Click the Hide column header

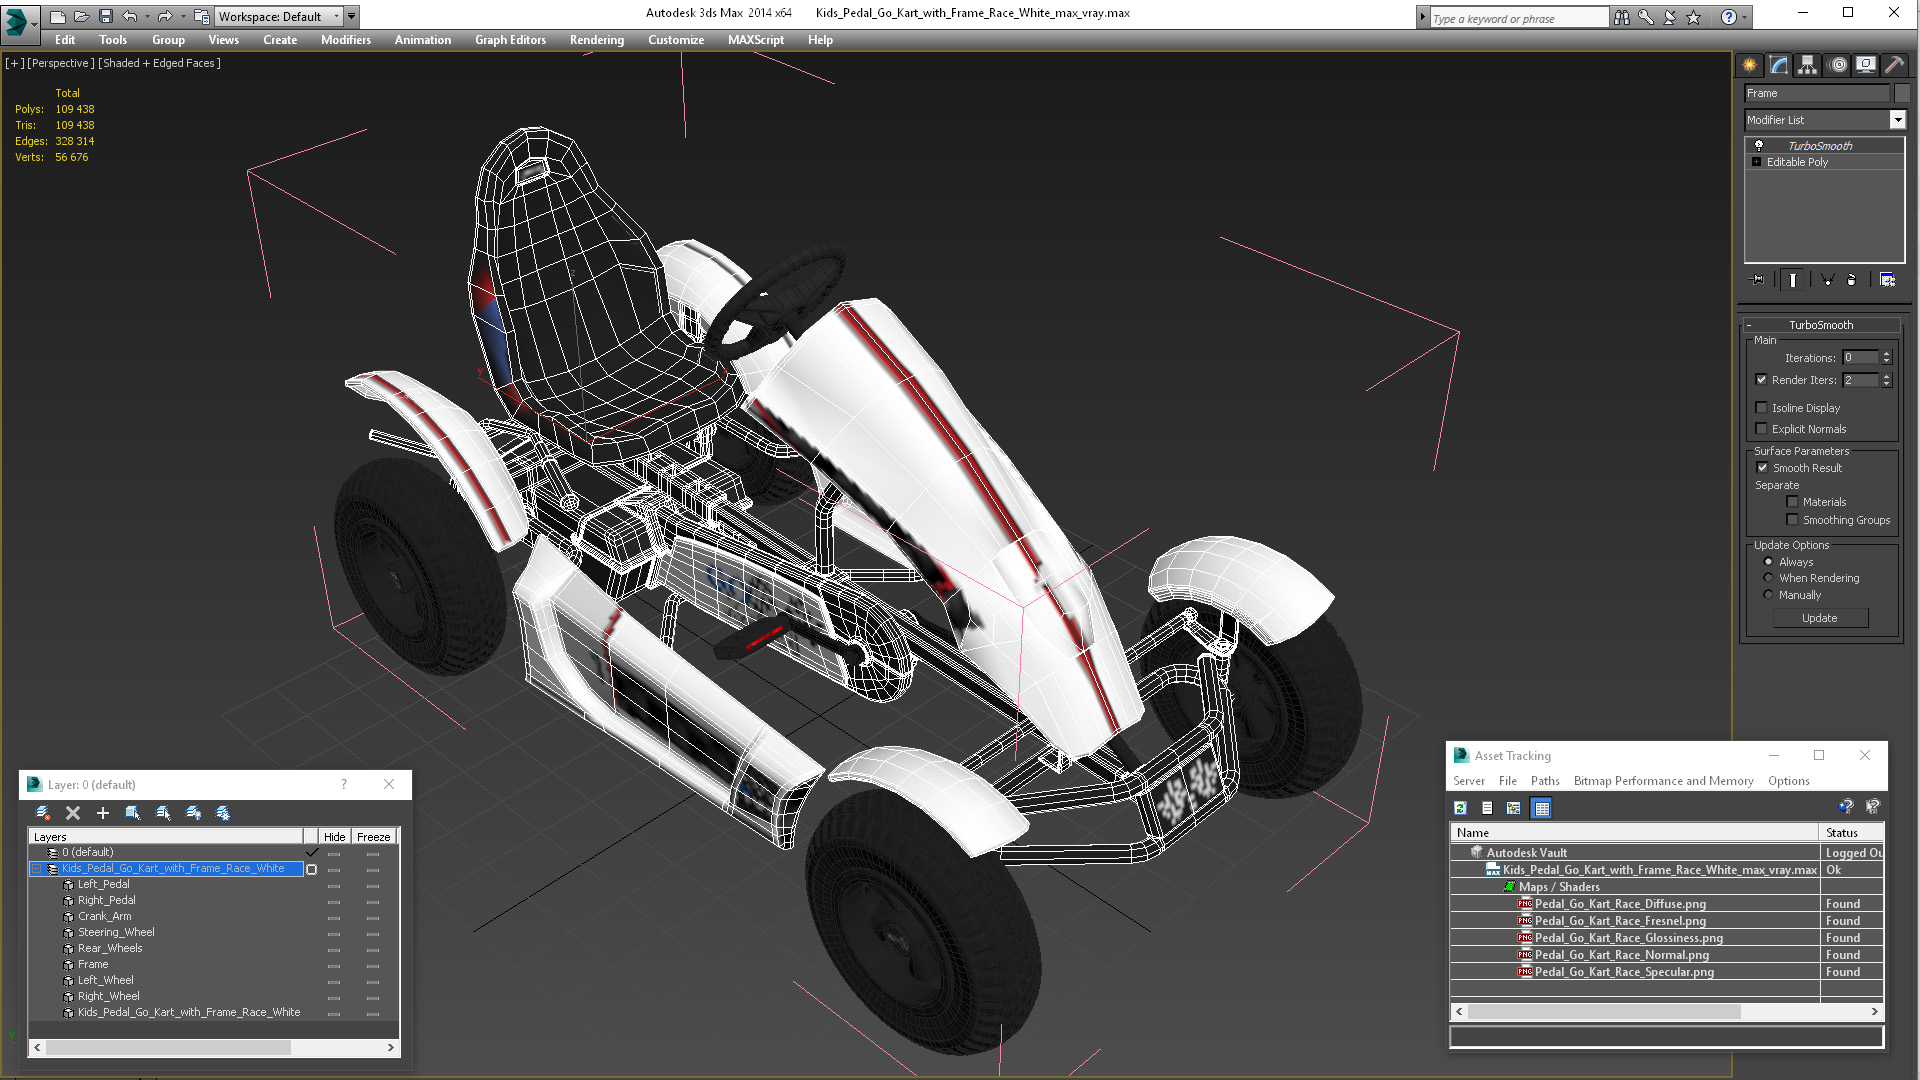tap(334, 837)
